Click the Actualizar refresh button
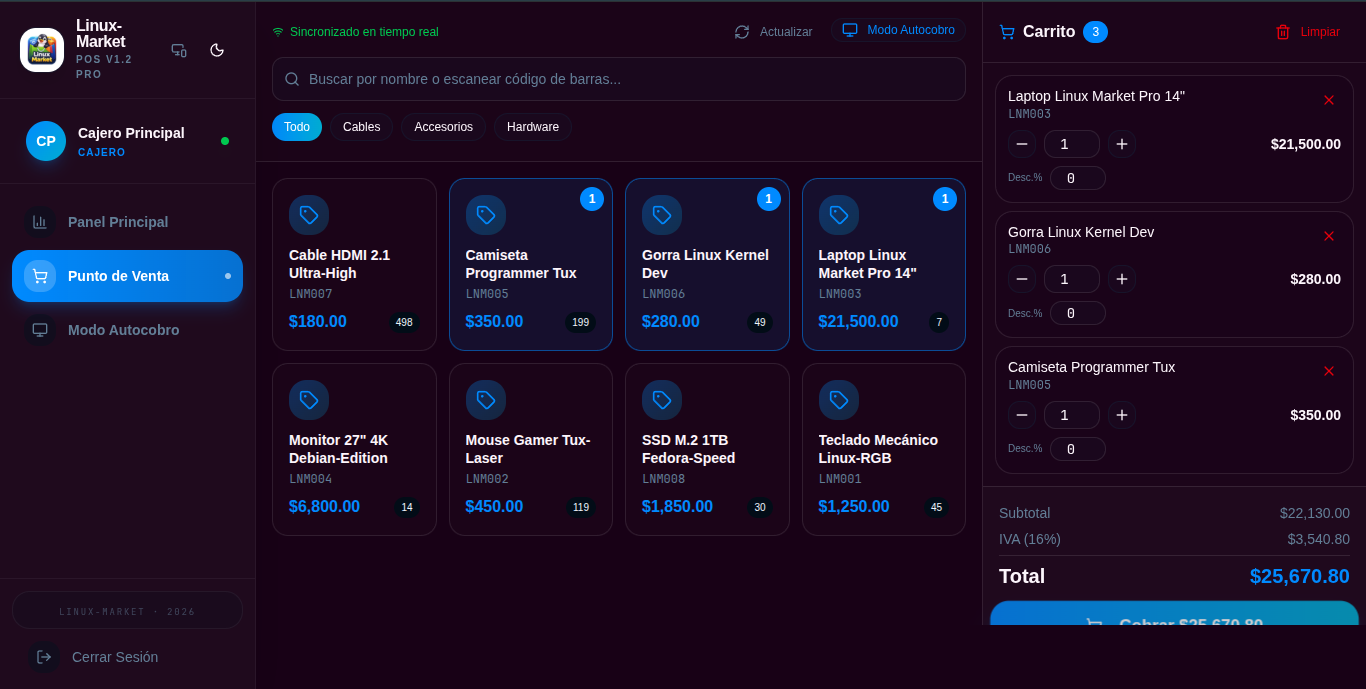The image size is (1366, 689). (x=773, y=32)
